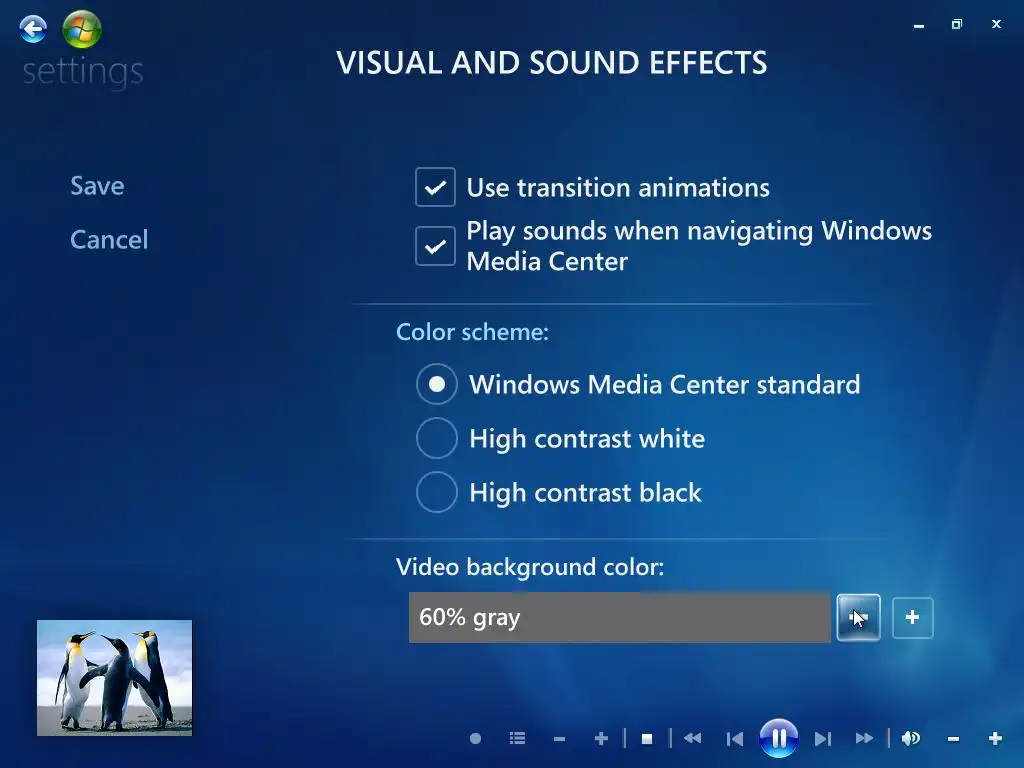Click channel down minus in transport bar

point(559,739)
